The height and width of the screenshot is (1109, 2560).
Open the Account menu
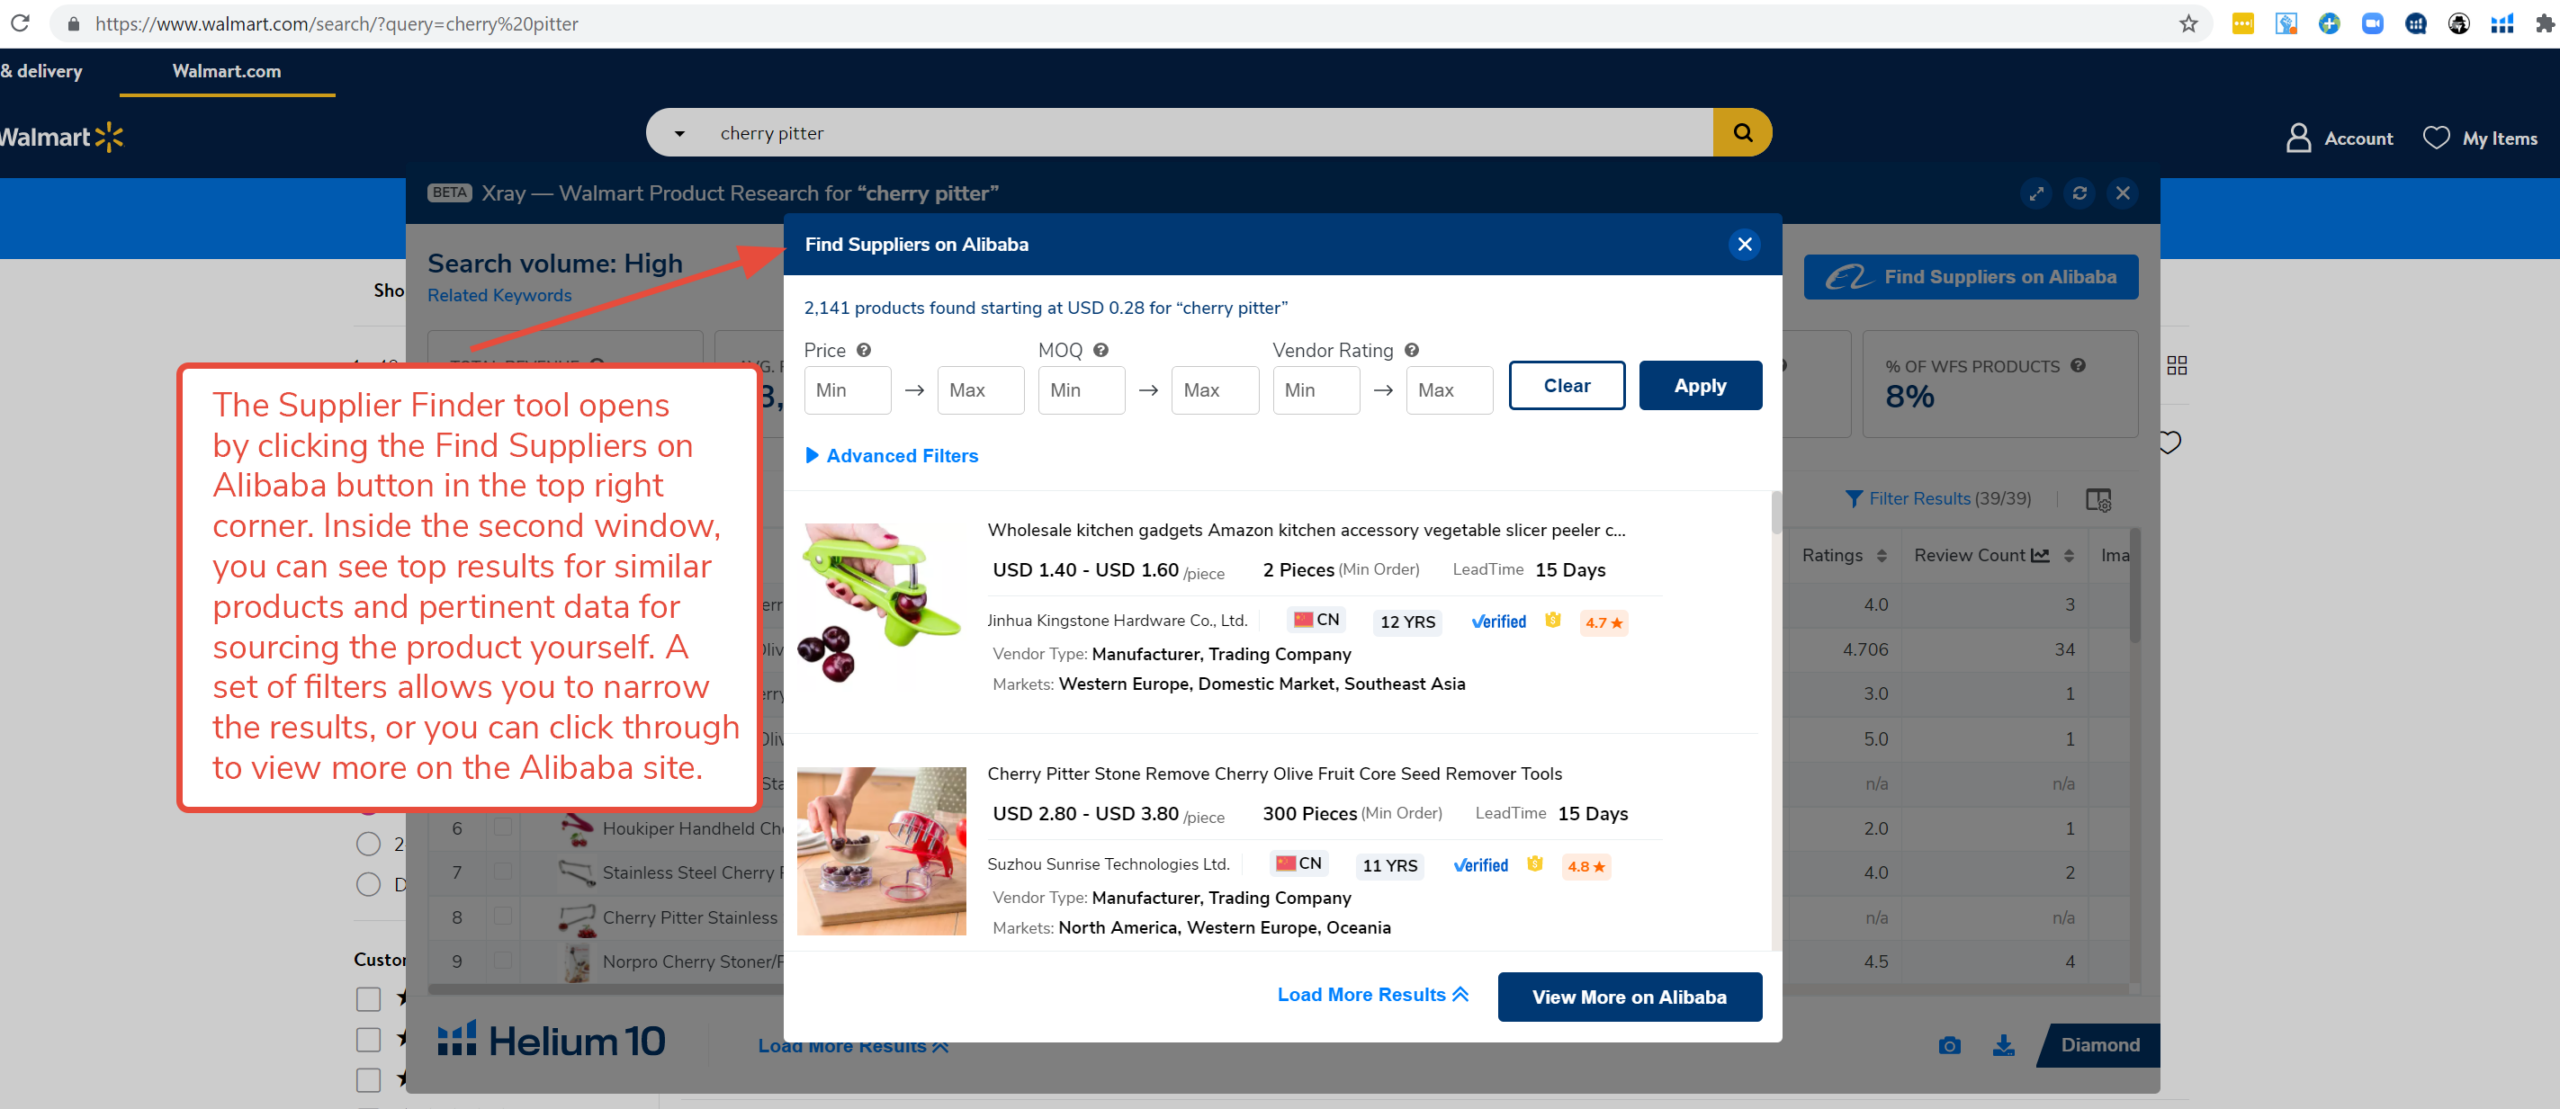[x=2340, y=138]
